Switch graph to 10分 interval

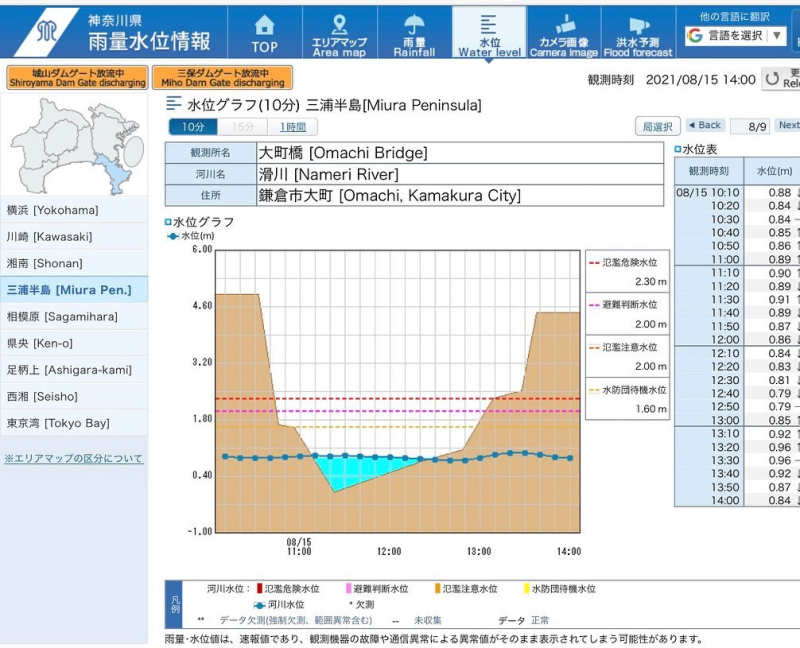pos(193,127)
